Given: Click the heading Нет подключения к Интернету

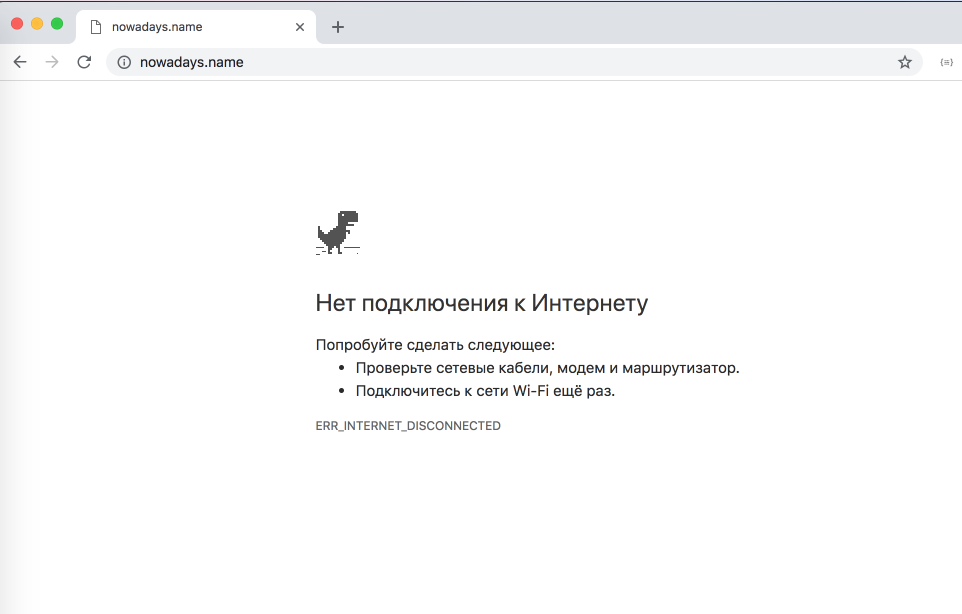Looking at the screenshot, I should pos(482,302).
